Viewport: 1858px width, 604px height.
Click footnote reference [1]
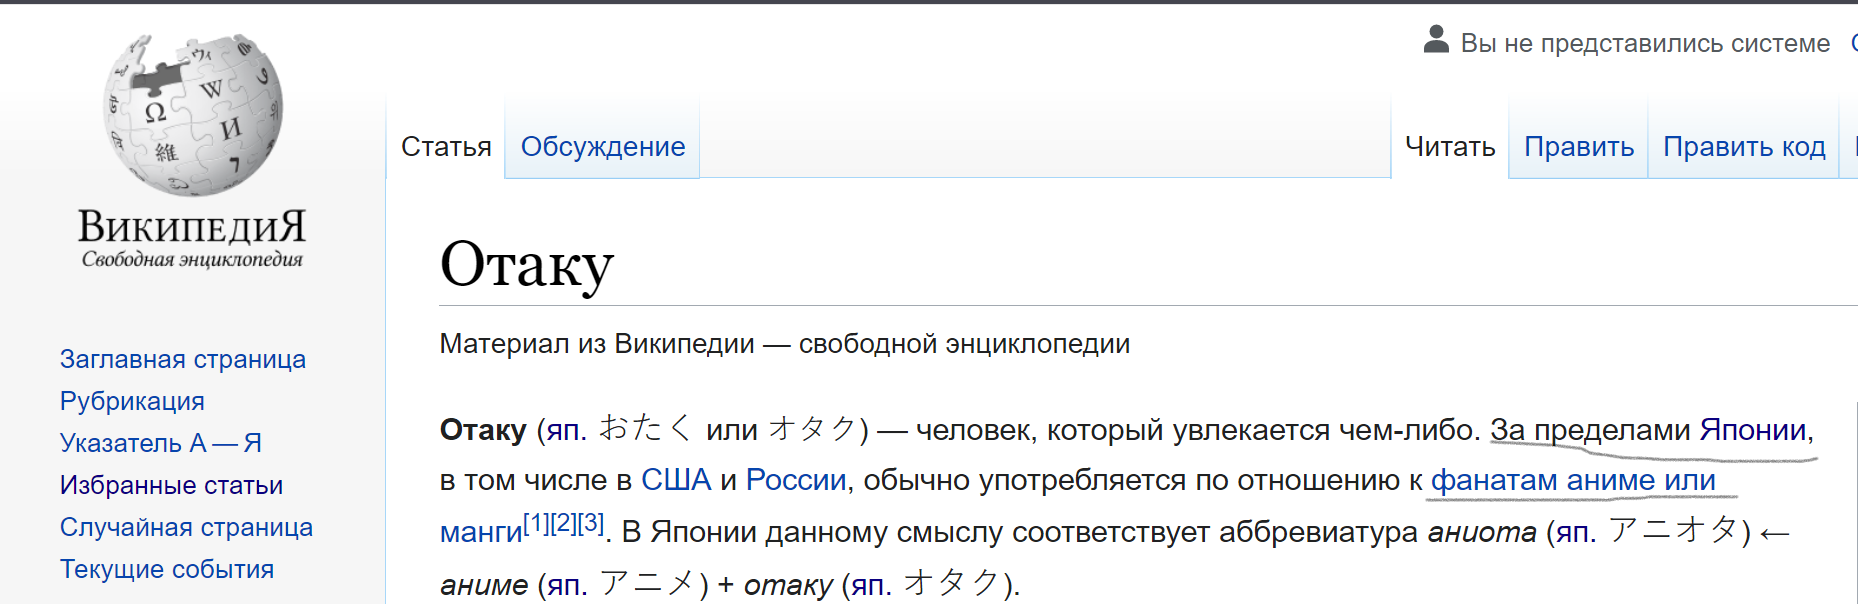(x=536, y=522)
